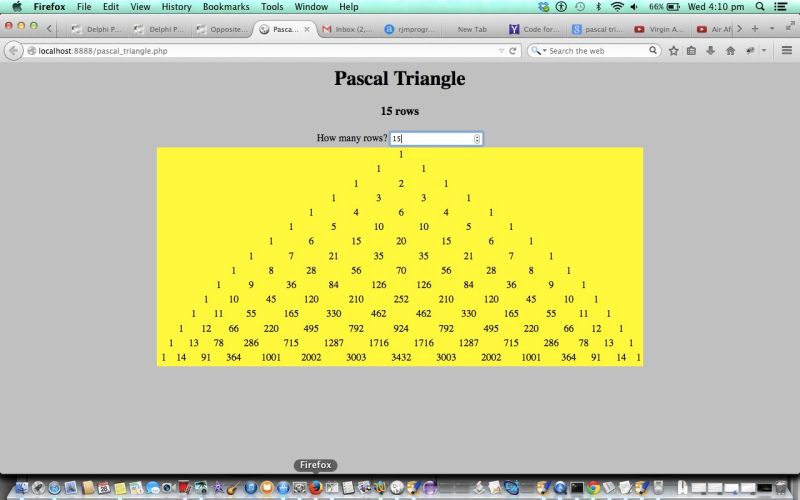Switch to the Code for tab
This screenshot has width=800, height=500.
point(535,30)
